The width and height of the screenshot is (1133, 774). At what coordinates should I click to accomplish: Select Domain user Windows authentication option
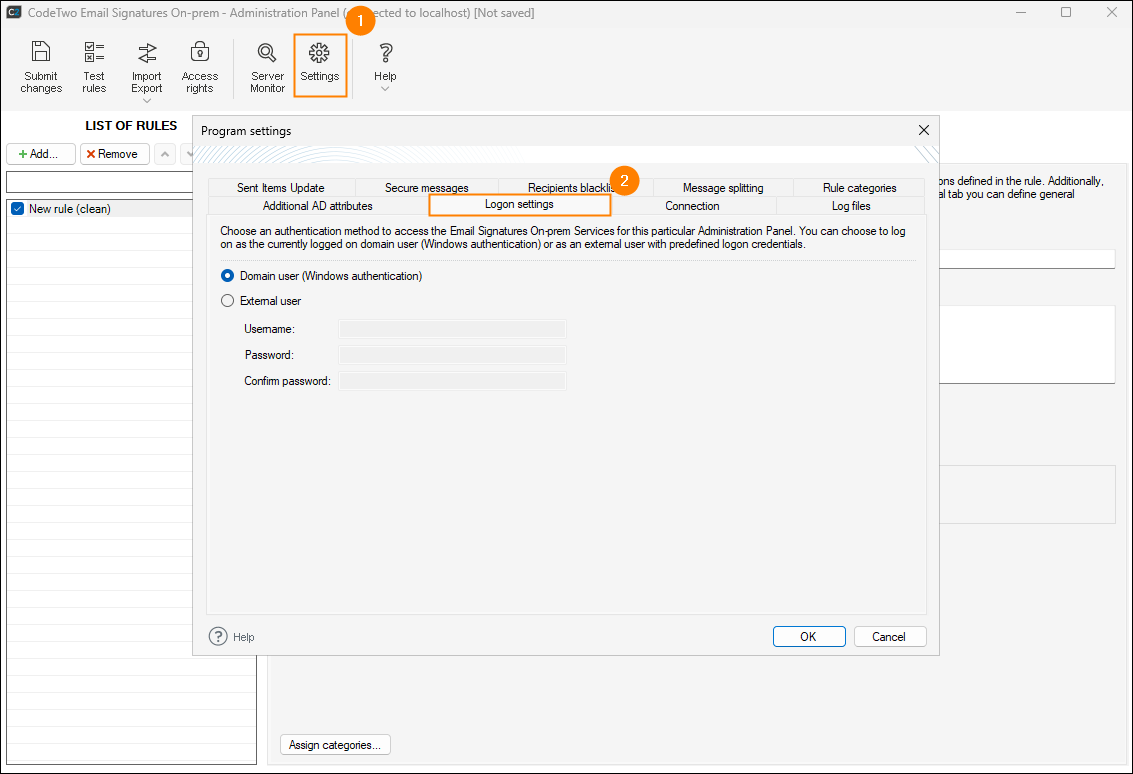[228, 276]
